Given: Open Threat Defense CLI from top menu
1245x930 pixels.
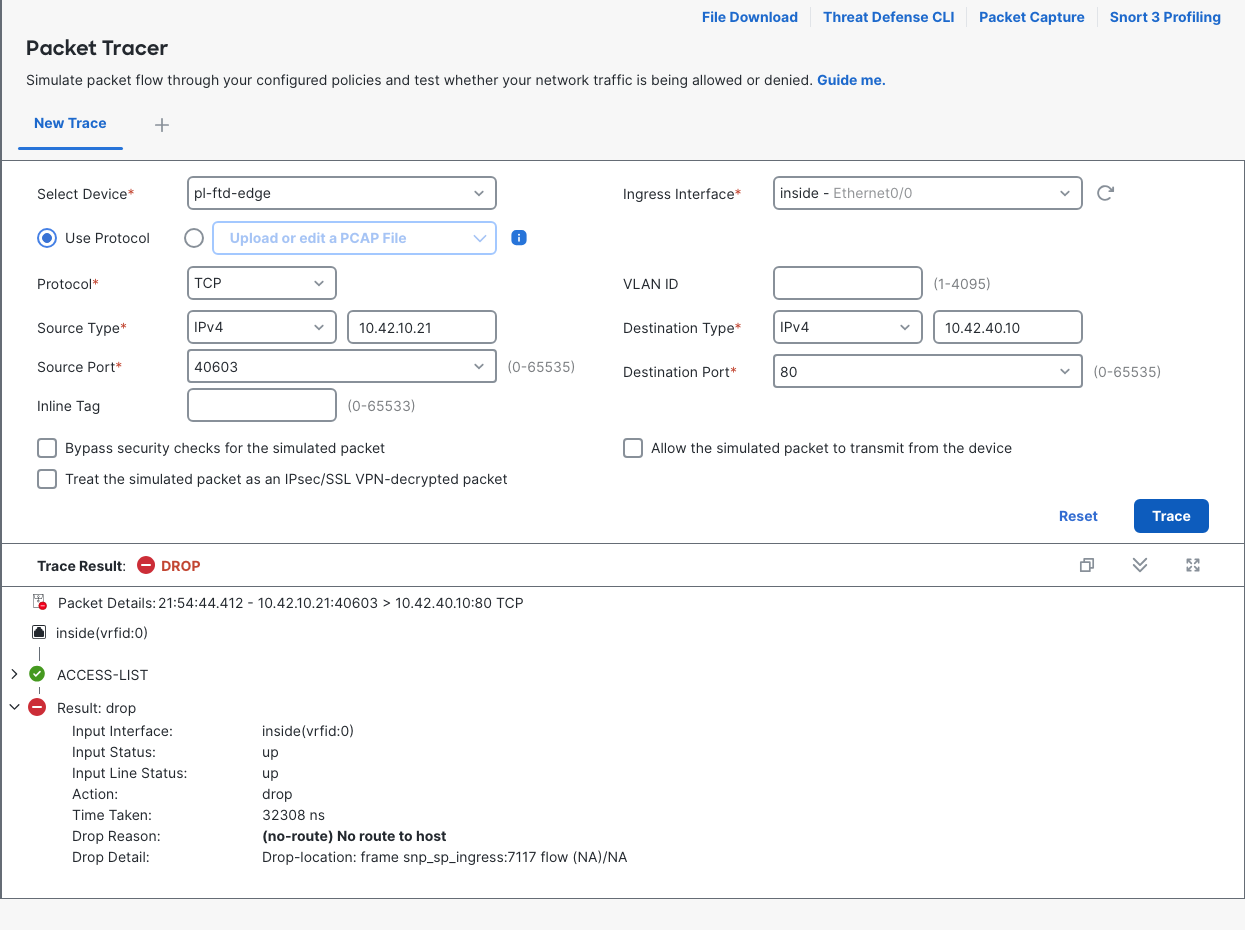Looking at the screenshot, I should pyautogui.click(x=889, y=17).
